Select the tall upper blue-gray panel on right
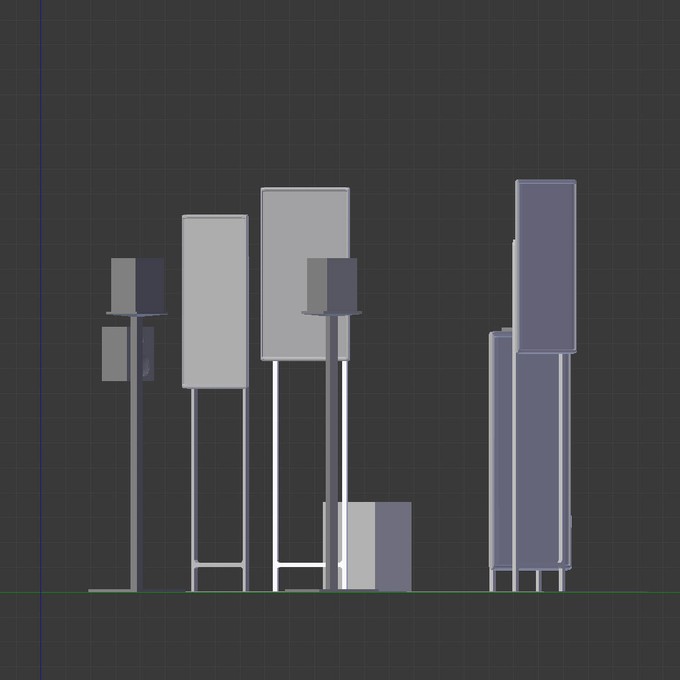This screenshot has width=680, height=680. [546, 265]
